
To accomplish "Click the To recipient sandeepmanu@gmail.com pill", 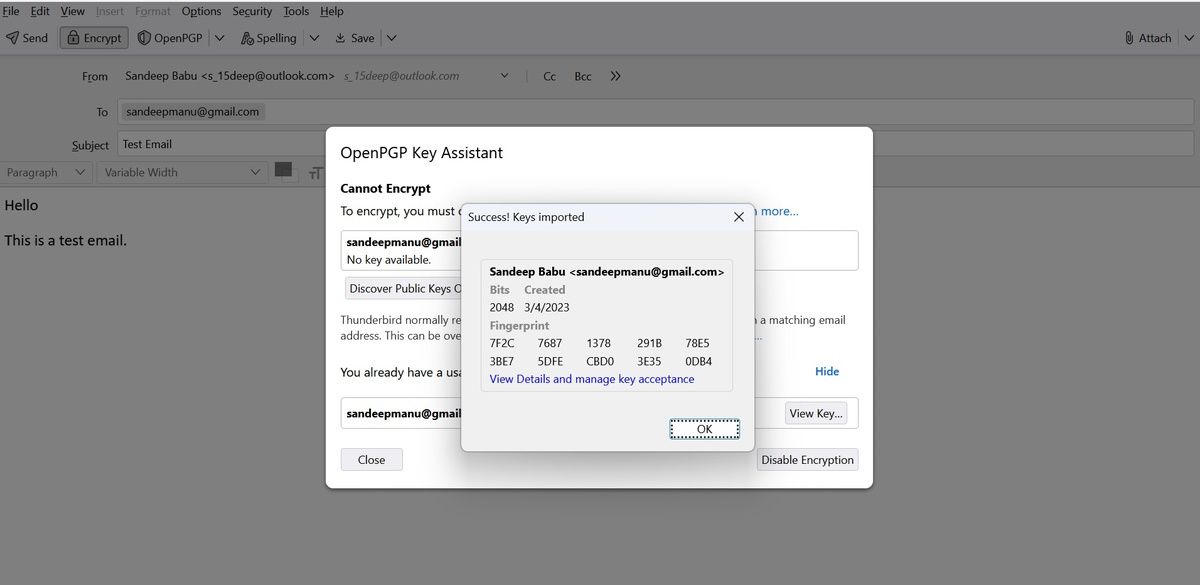I will 193,112.
